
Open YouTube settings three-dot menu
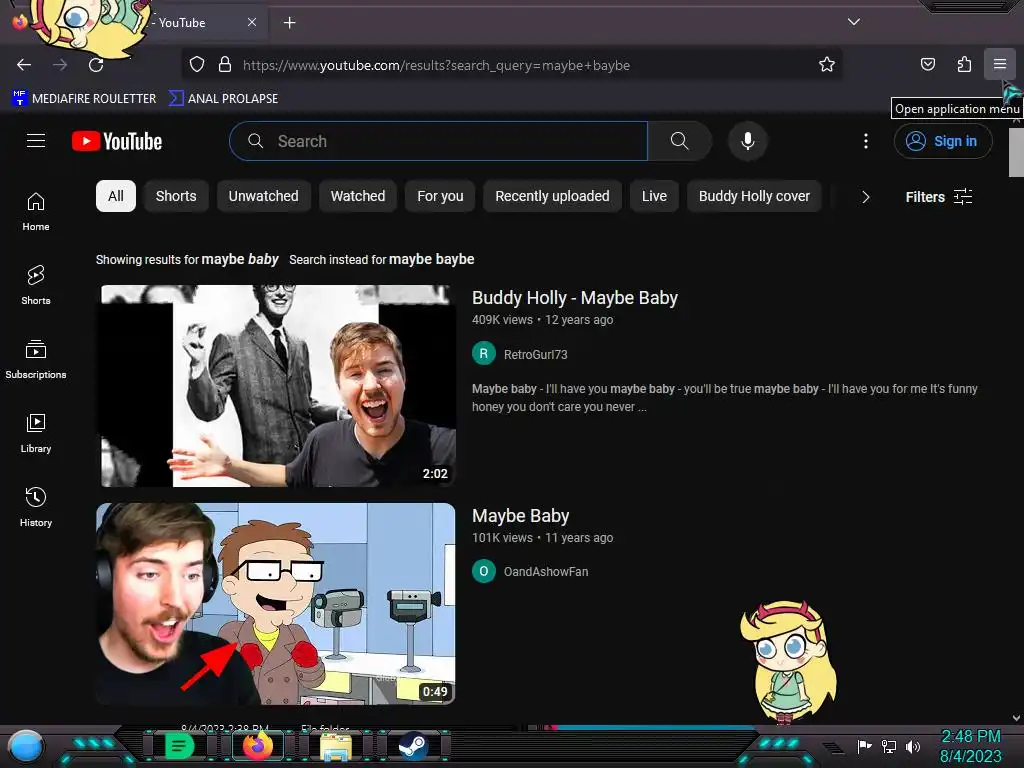866,141
